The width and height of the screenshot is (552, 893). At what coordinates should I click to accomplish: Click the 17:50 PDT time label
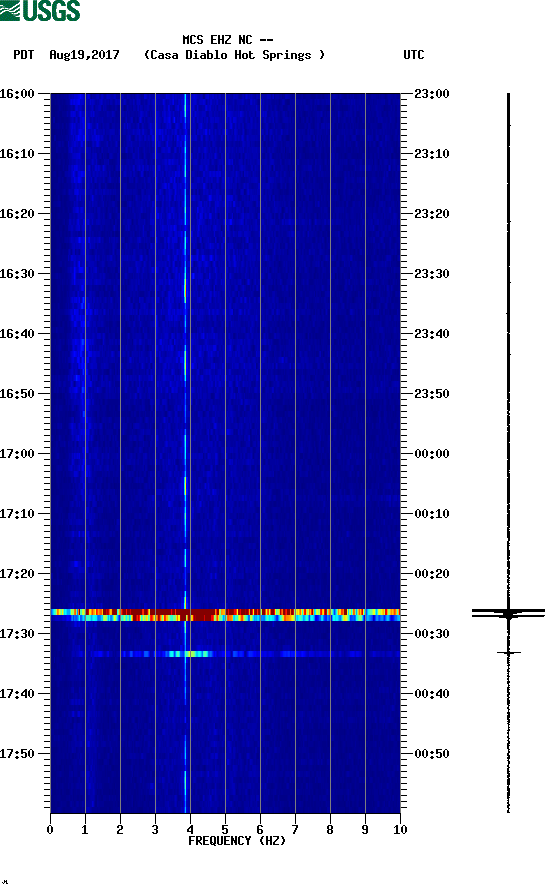[x=17, y=753]
